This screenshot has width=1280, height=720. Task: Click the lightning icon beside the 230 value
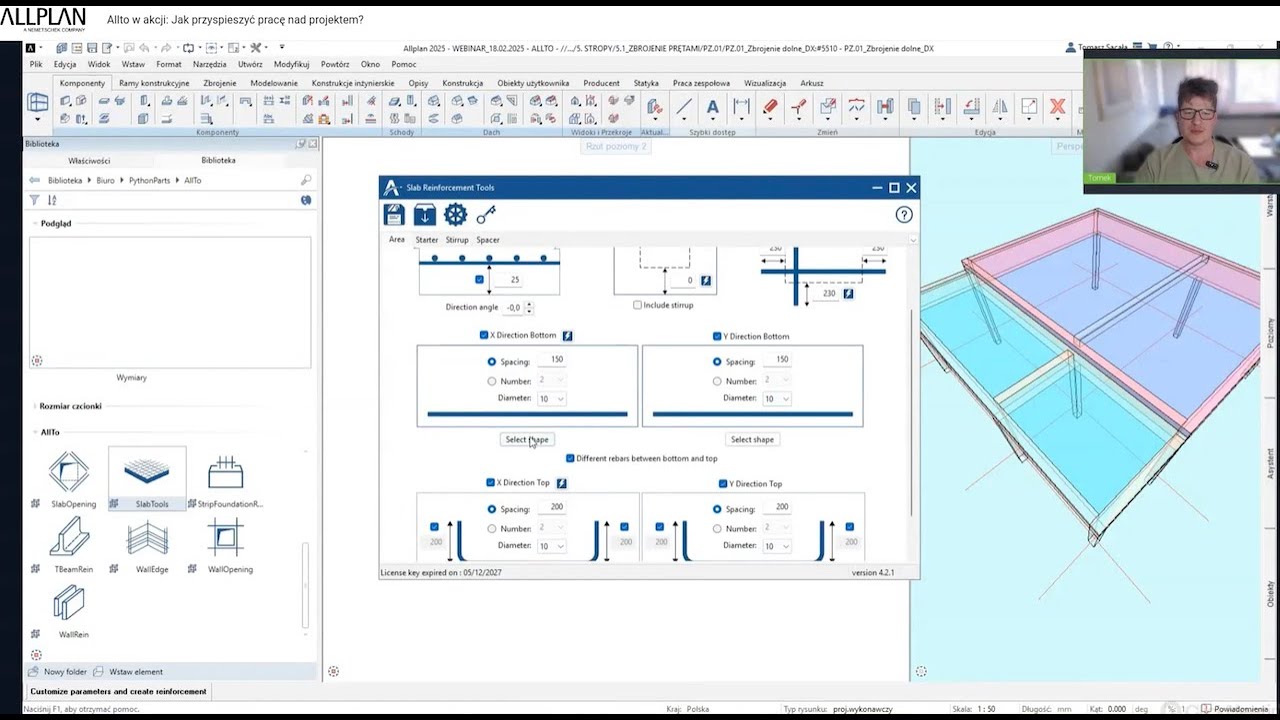click(848, 294)
